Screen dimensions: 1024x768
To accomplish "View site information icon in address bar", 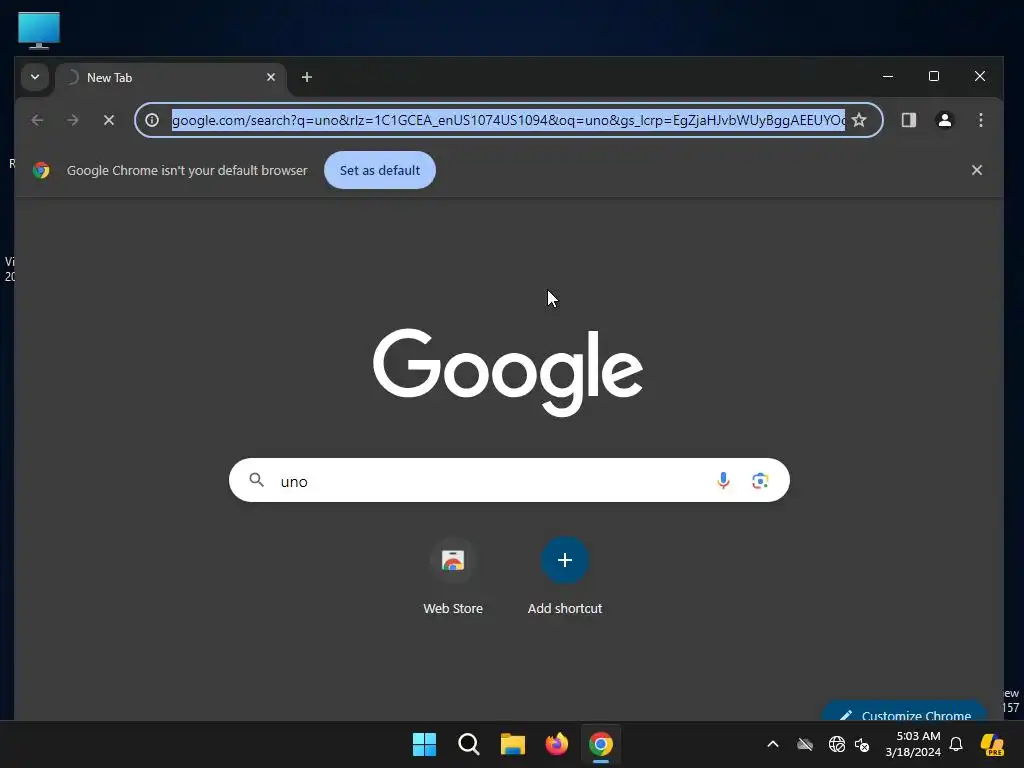I will click(x=152, y=120).
